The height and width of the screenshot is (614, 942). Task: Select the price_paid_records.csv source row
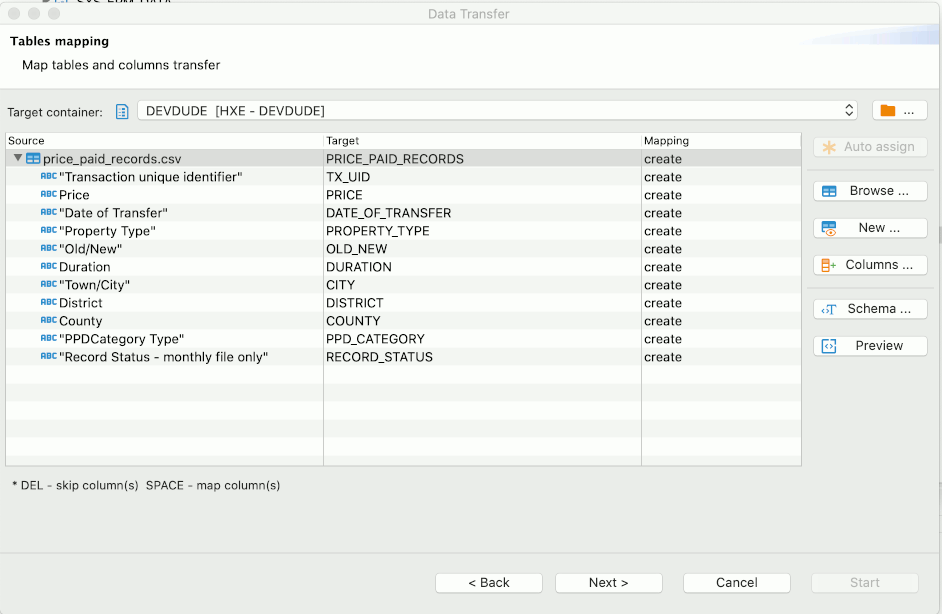[x=165, y=159]
